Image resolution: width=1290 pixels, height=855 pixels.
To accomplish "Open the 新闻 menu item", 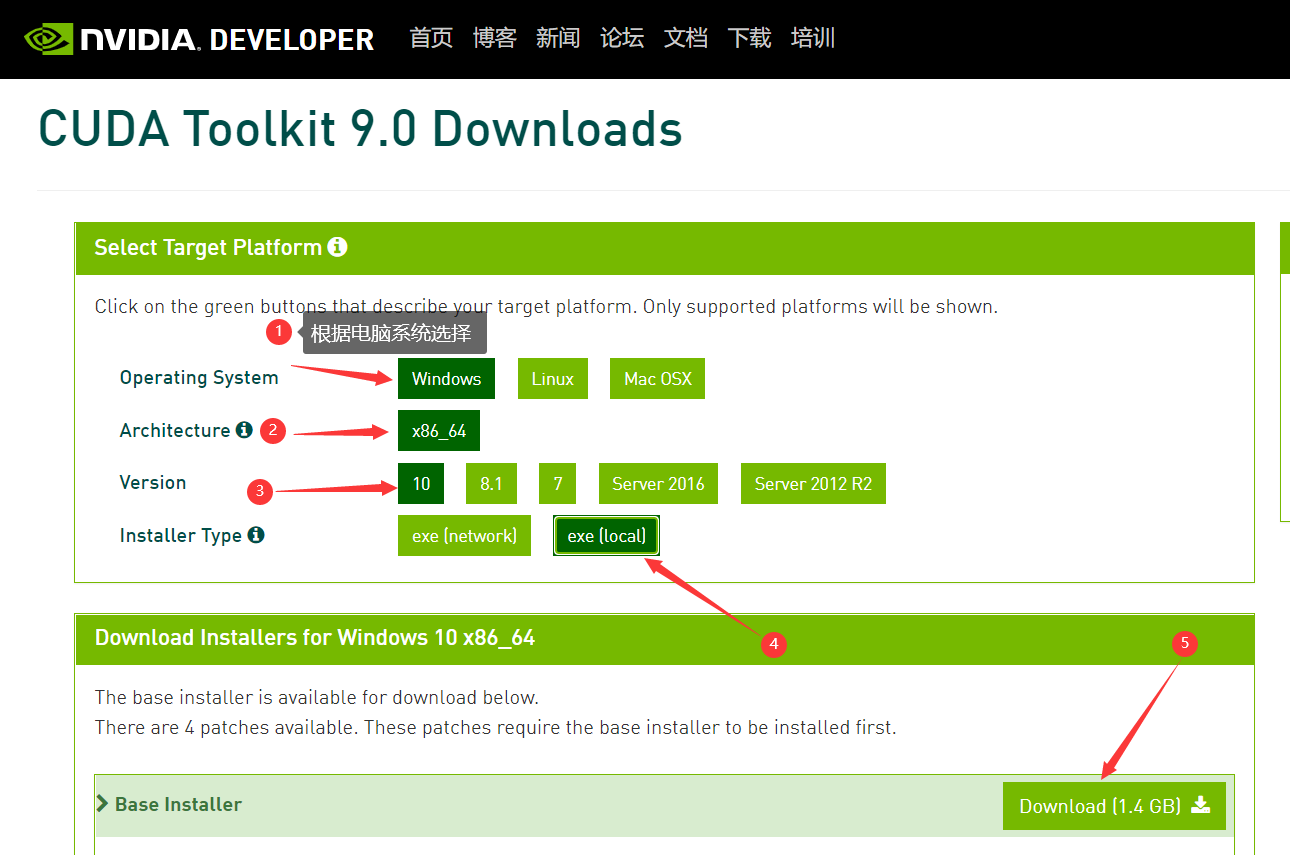I will pyautogui.click(x=558, y=38).
